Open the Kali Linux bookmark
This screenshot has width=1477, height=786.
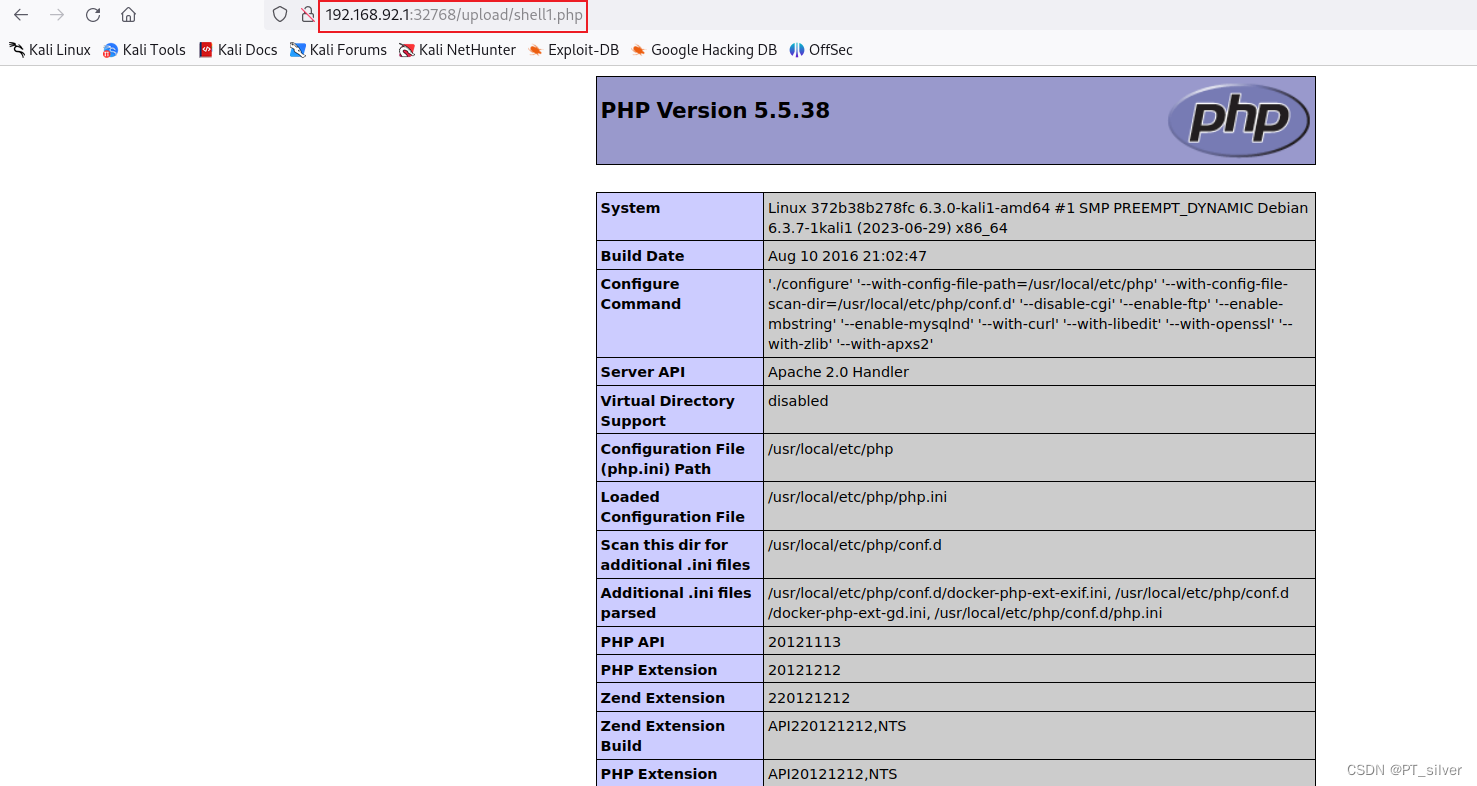coord(50,50)
